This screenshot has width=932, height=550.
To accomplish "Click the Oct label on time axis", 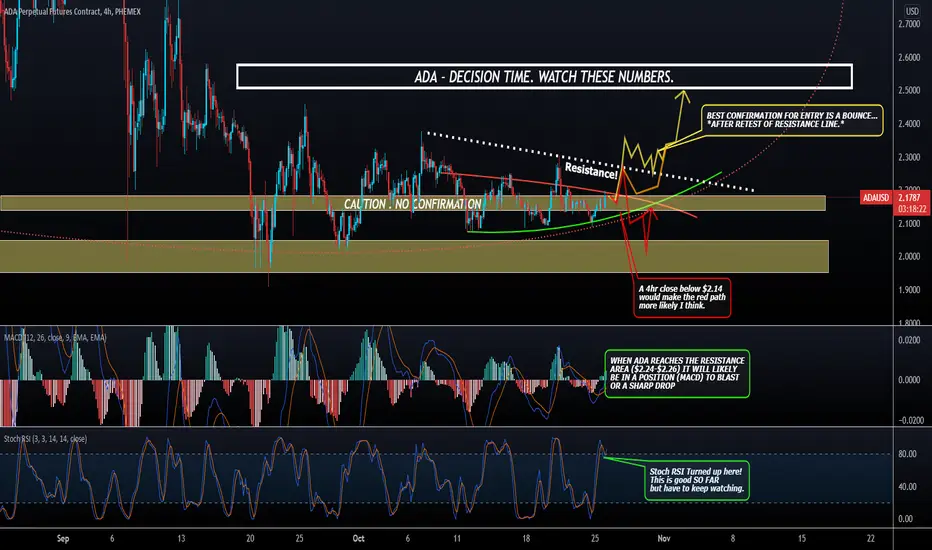I will pos(358,539).
